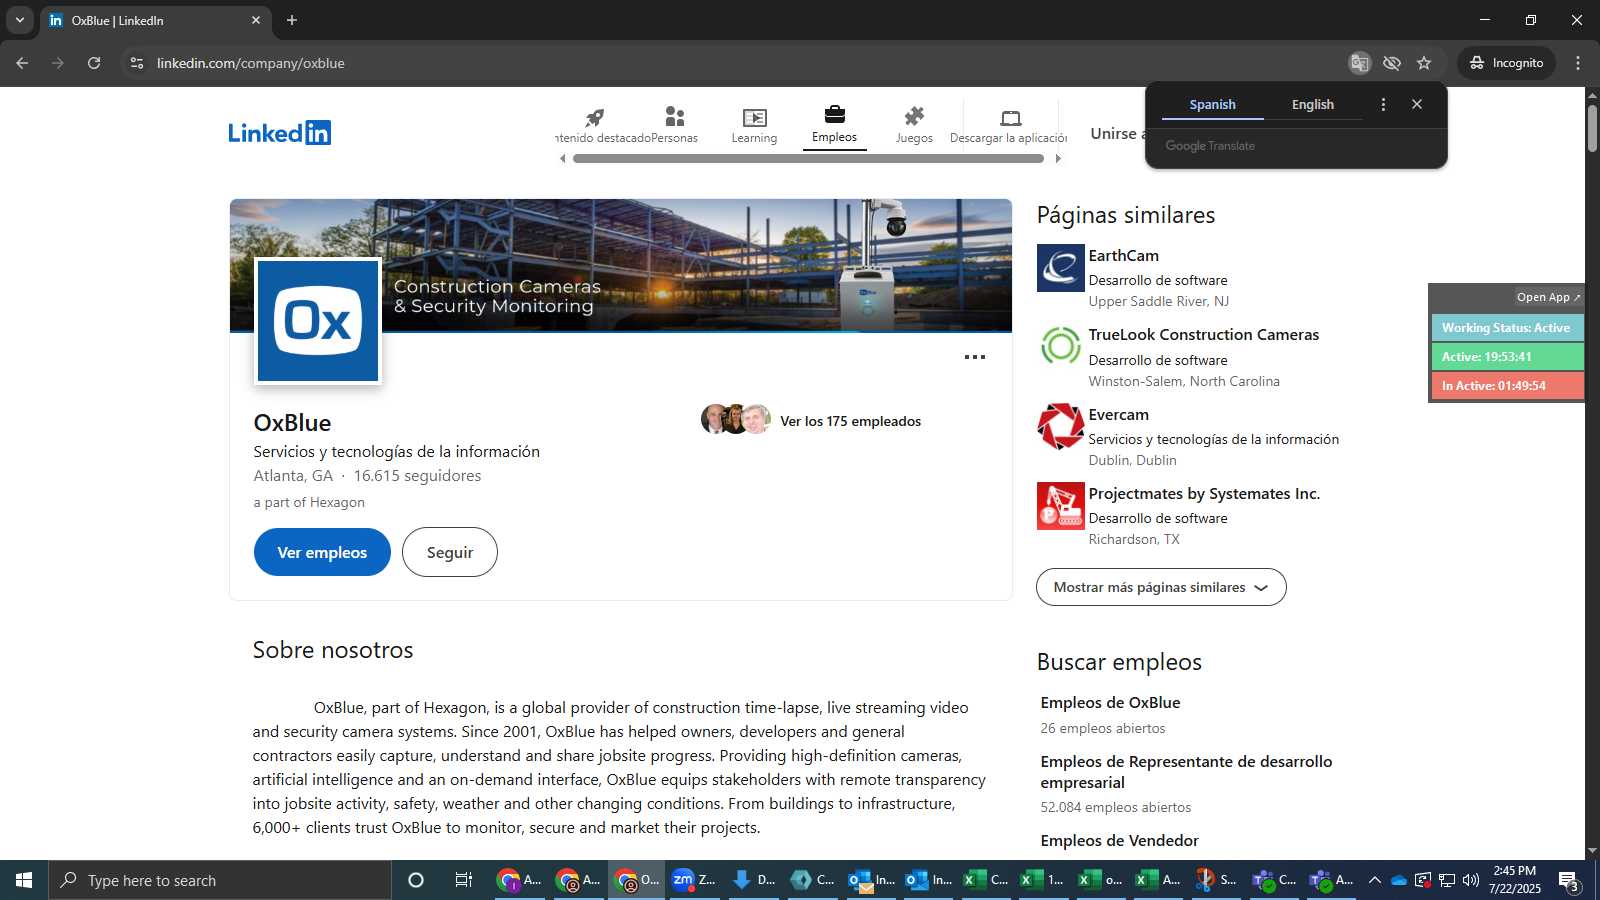The width and height of the screenshot is (1600, 900).
Task: Open a new browser tab
Action: [x=292, y=20]
